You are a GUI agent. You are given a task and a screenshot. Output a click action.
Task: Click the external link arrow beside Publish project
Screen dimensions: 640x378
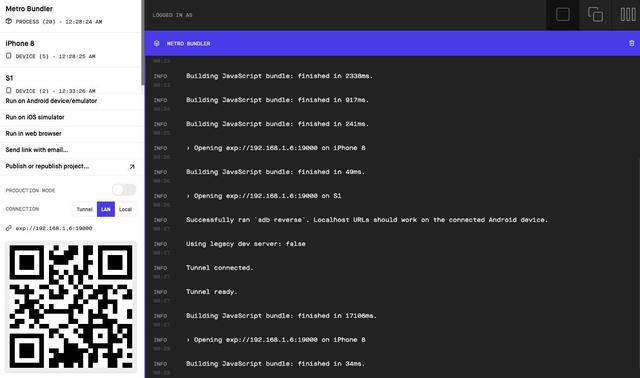click(x=132, y=167)
